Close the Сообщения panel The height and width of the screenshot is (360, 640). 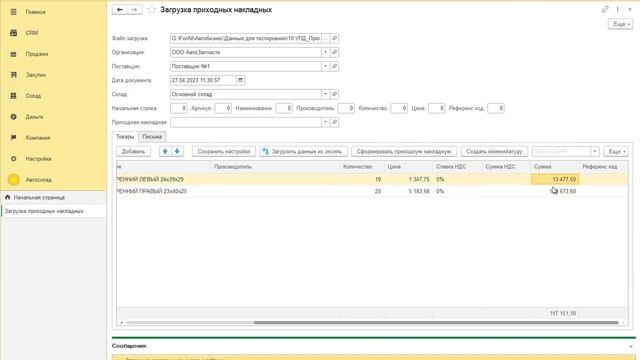[x=631, y=346]
